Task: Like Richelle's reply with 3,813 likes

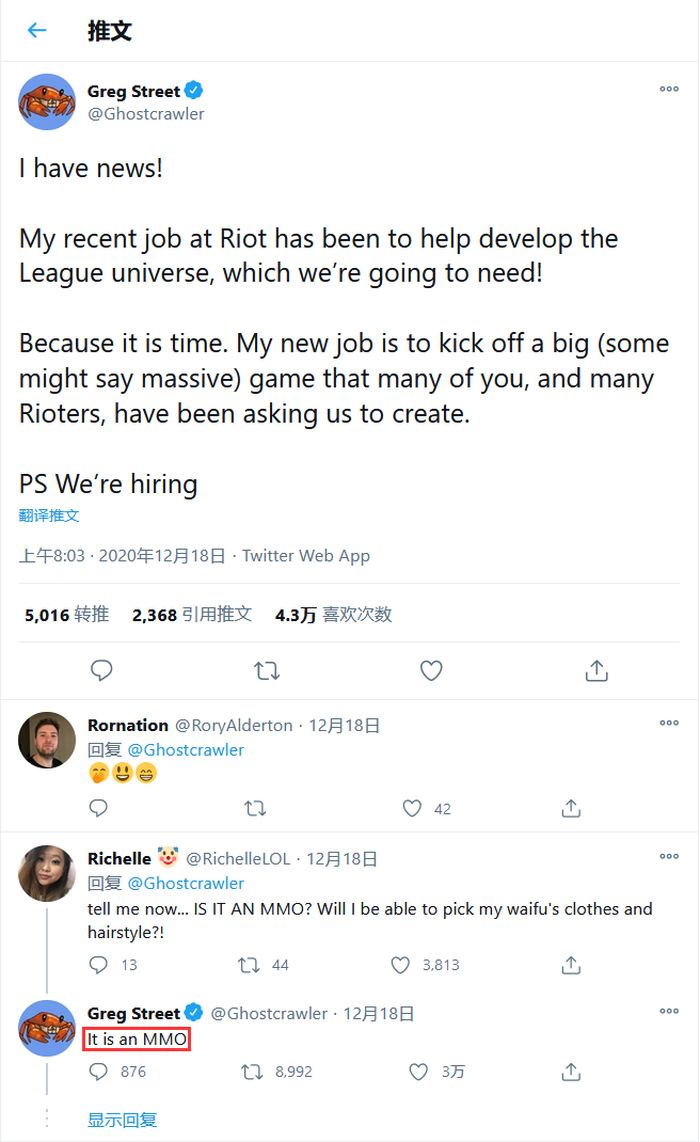Action: pyautogui.click(x=400, y=965)
